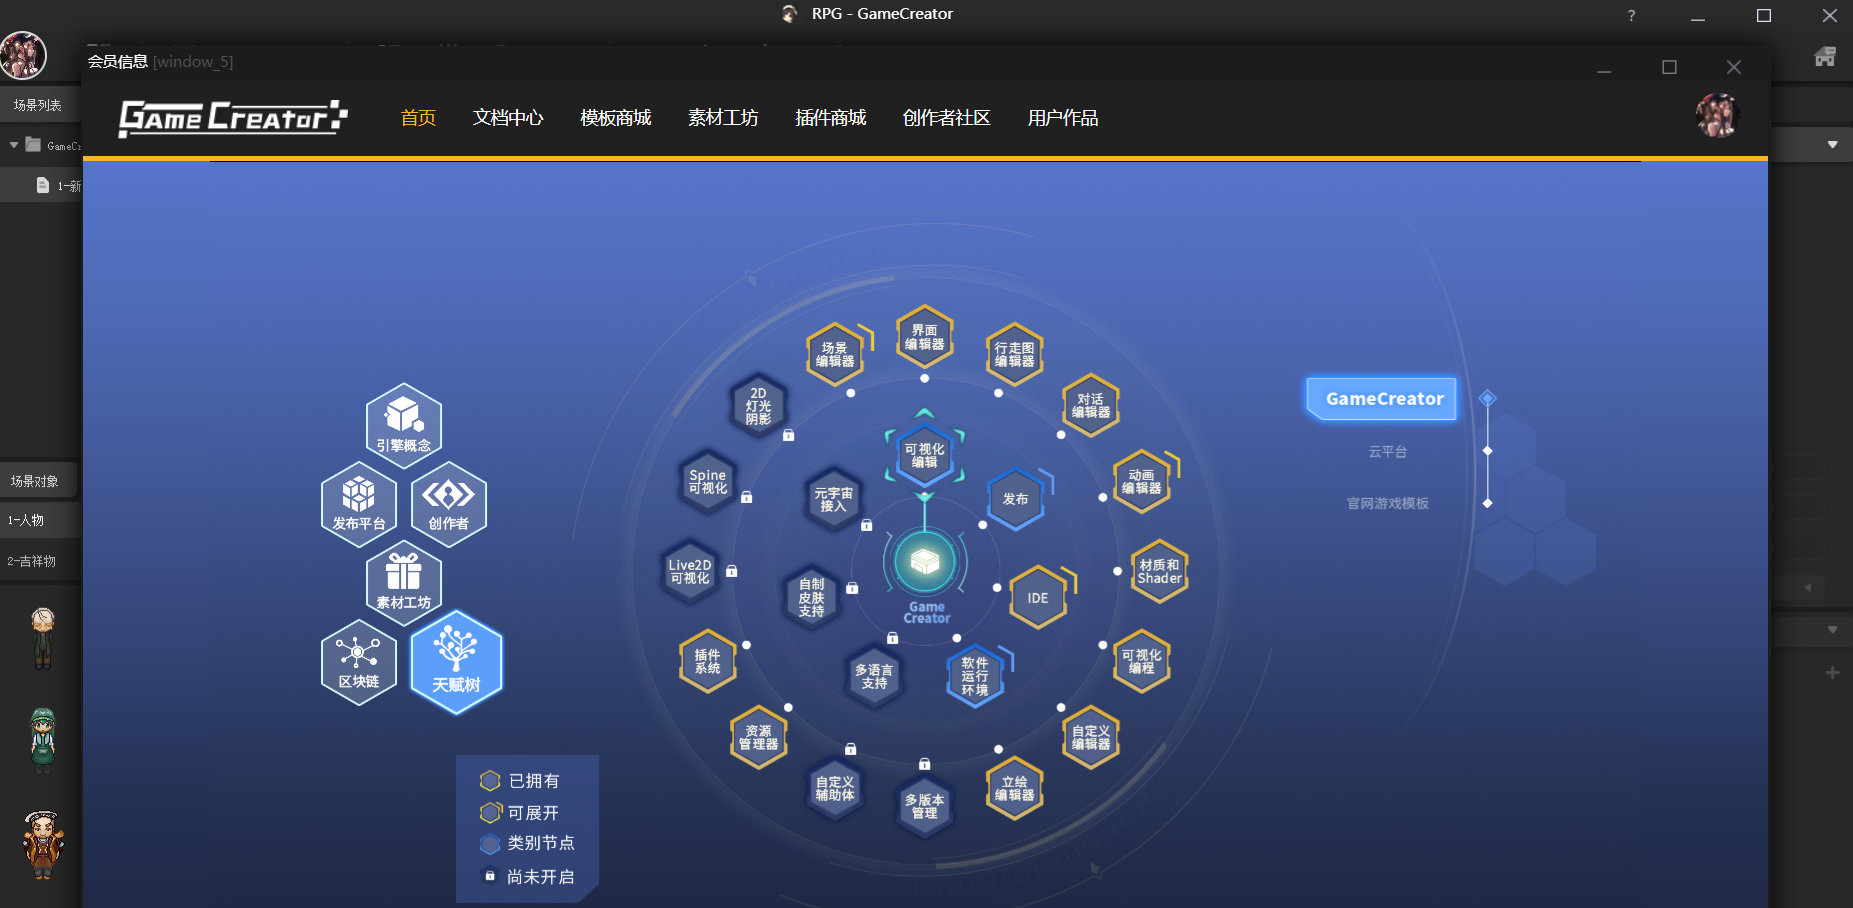Click the 可视化编辑 category node
Screen dimensions: 1853x908
coord(925,455)
